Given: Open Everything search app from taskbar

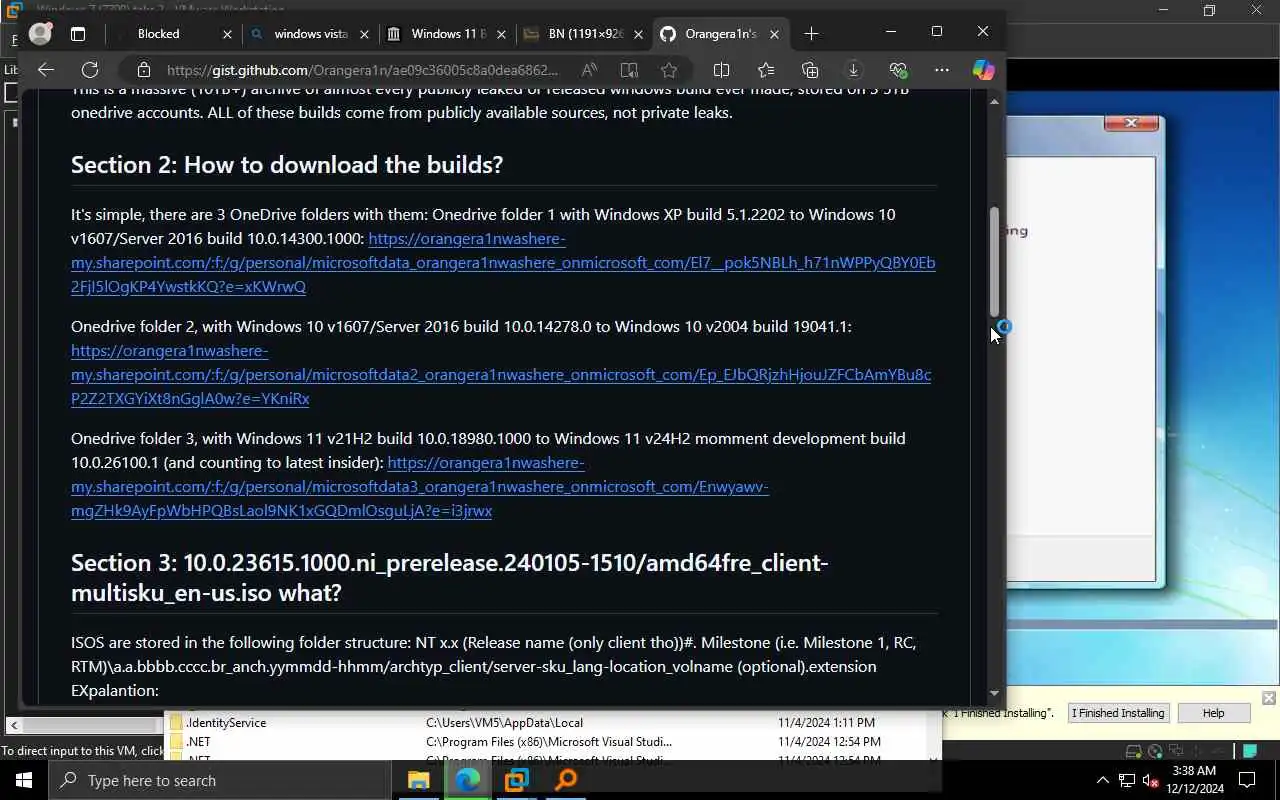Looking at the screenshot, I should 566,780.
